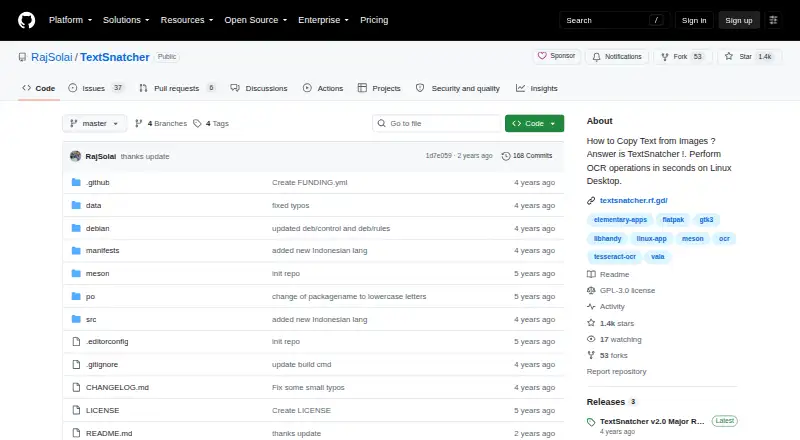Screen dimensions: 800x440
Task: Switch to the Issues tab
Action: coord(96,88)
